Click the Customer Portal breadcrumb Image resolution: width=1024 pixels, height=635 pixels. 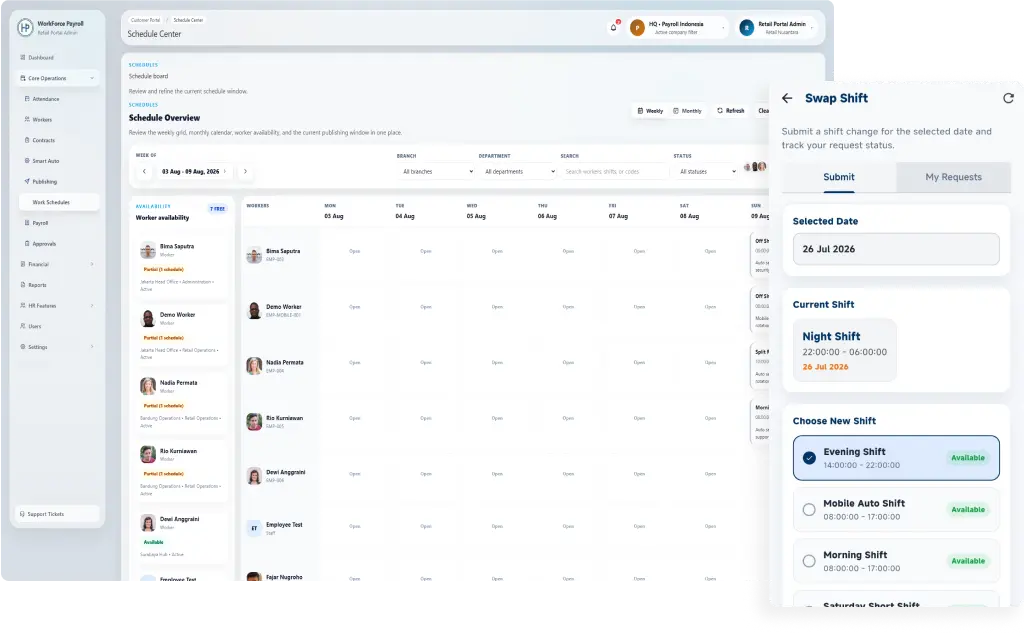tap(145, 20)
